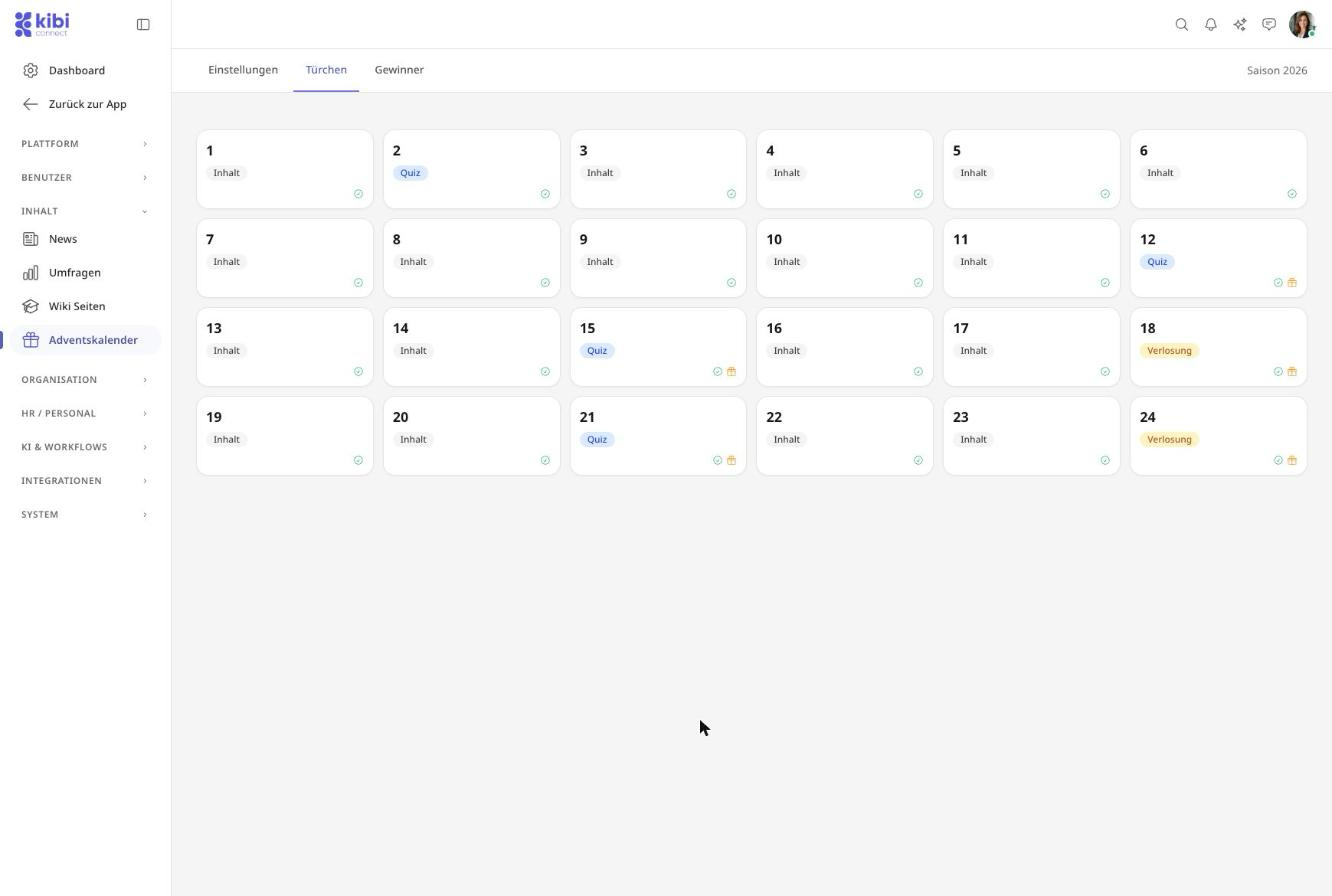Click the green check icon on door 1

coord(358,194)
